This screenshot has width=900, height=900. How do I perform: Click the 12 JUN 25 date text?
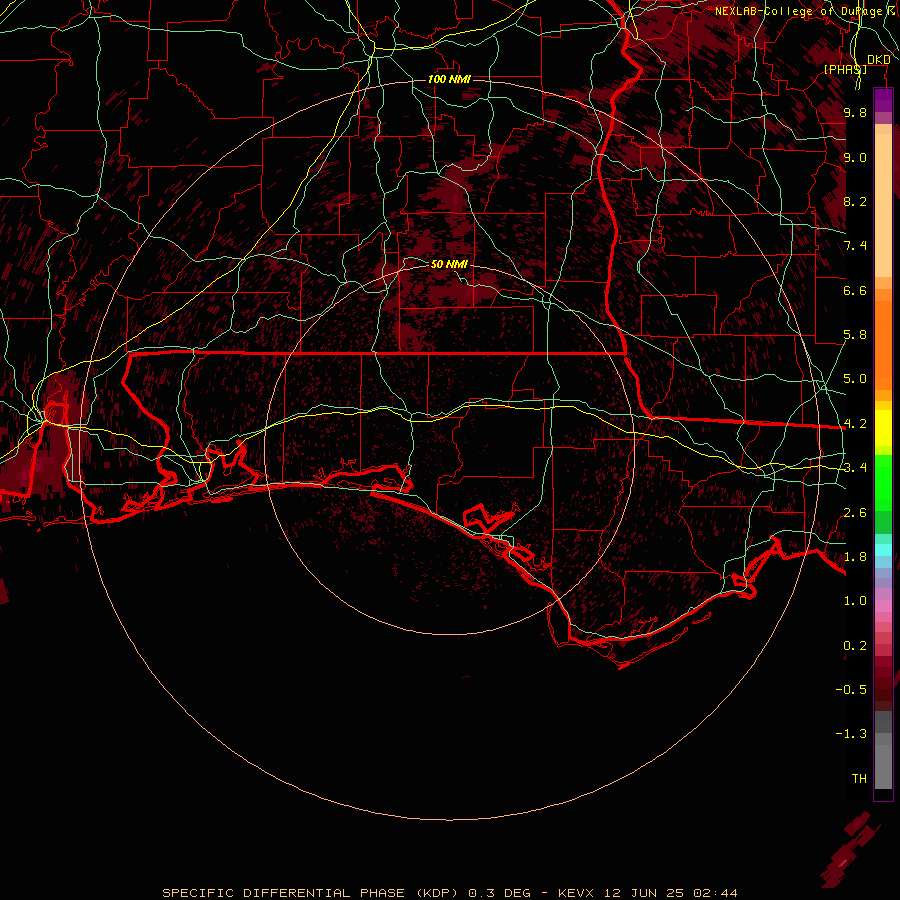[644, 893]
